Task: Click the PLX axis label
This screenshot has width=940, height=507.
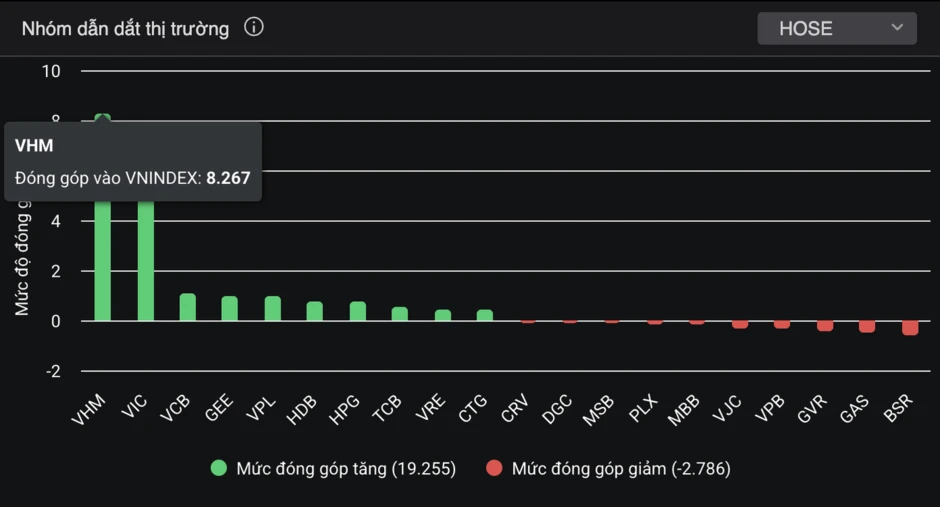Action: 643,409
